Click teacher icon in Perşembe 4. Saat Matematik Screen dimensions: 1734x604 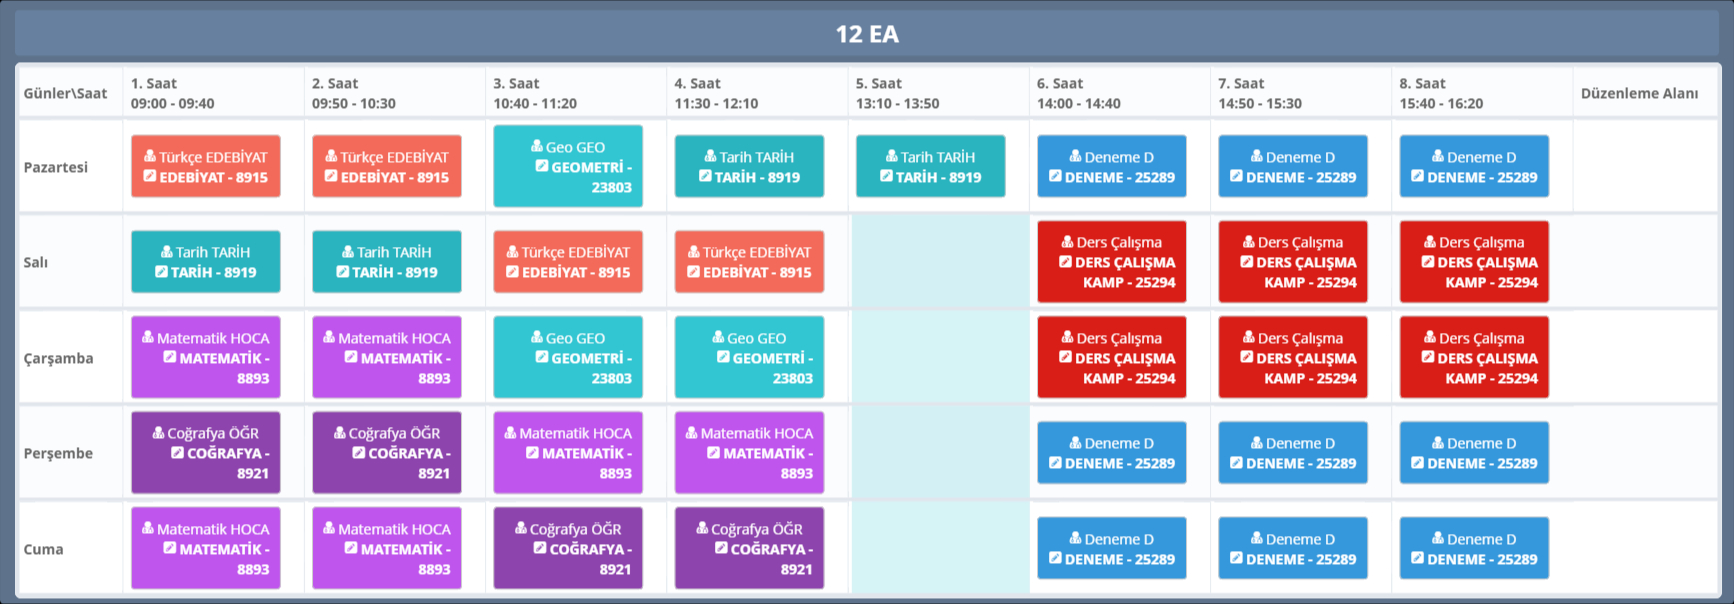point(692,433)
